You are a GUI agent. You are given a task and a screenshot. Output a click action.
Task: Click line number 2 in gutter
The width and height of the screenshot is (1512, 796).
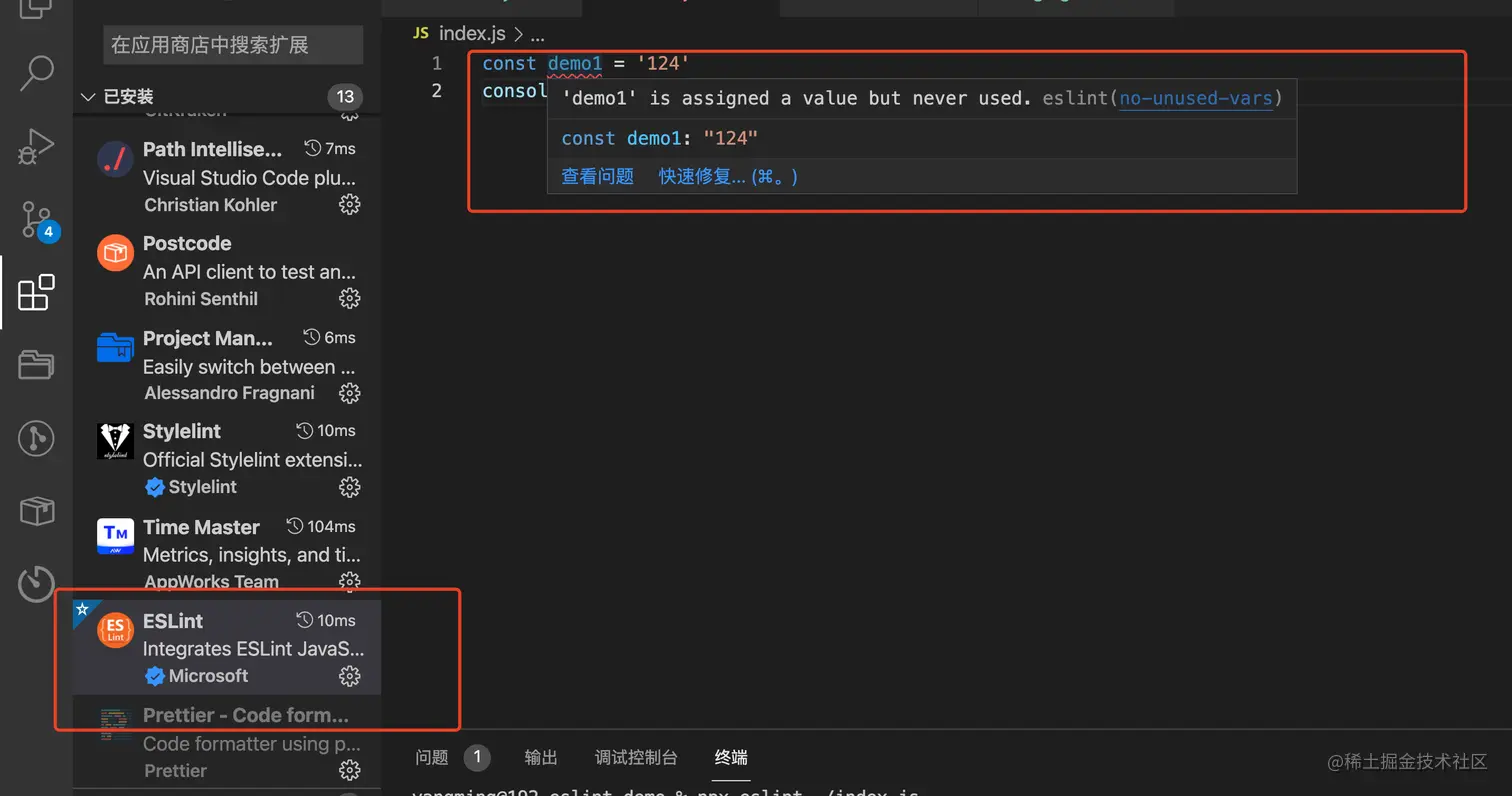coord(436,91)
